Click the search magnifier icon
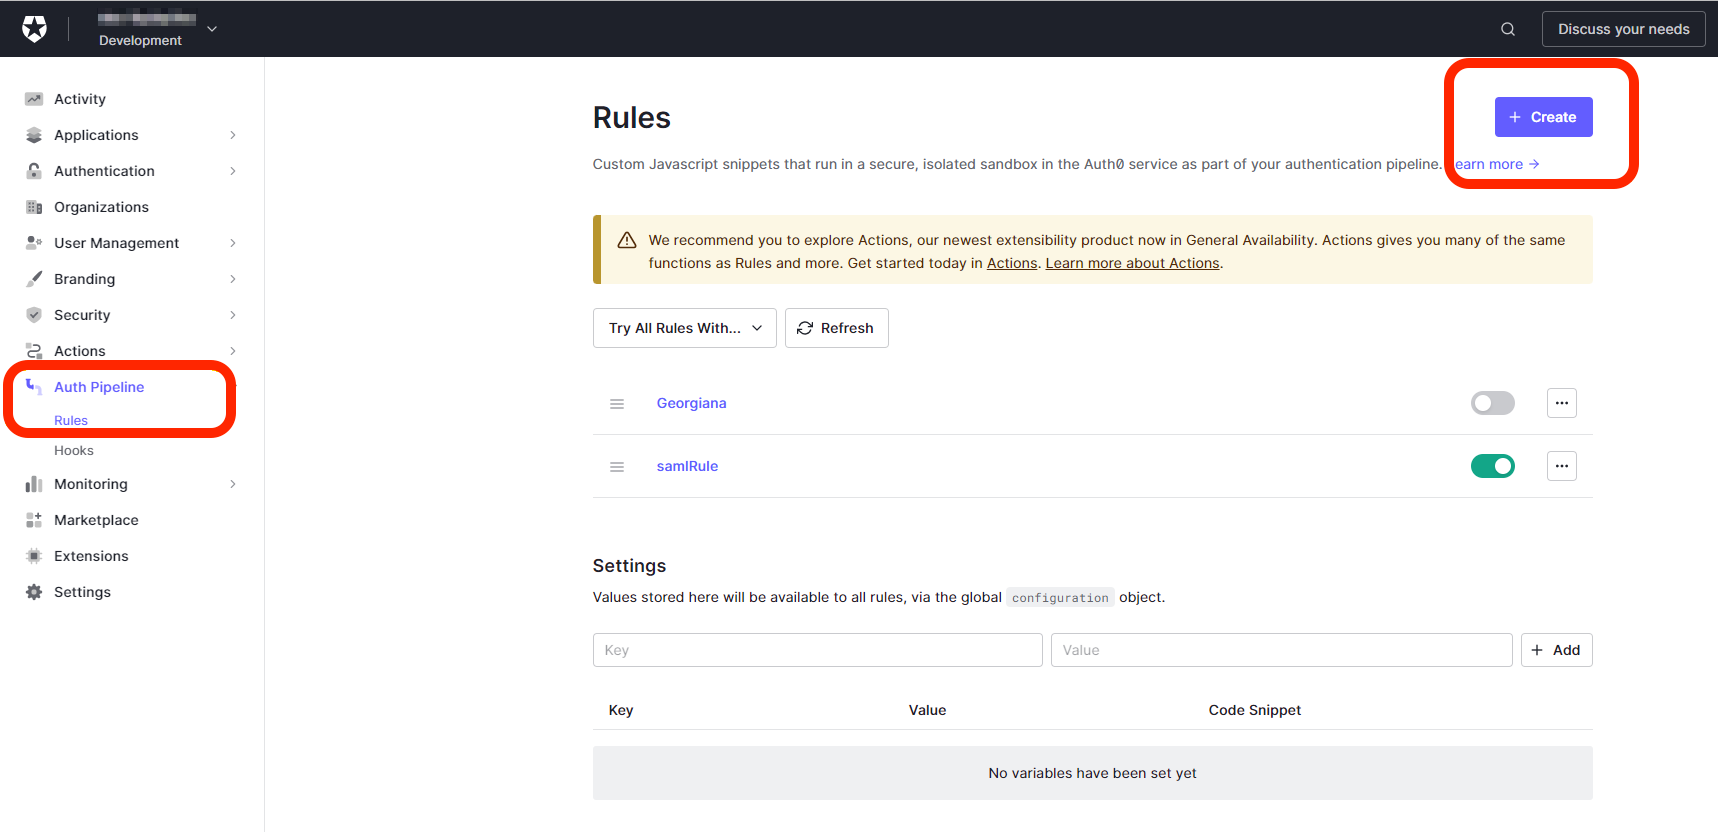Image resolution: width=1718 pixels, height=832 pixels. pos(1507,29)
